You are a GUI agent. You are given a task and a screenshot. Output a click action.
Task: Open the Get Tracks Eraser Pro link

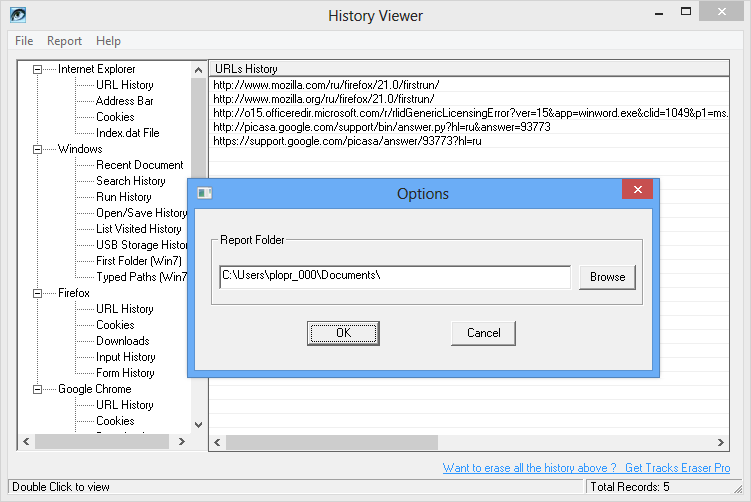pyautogui.click(x=677, y=468)
